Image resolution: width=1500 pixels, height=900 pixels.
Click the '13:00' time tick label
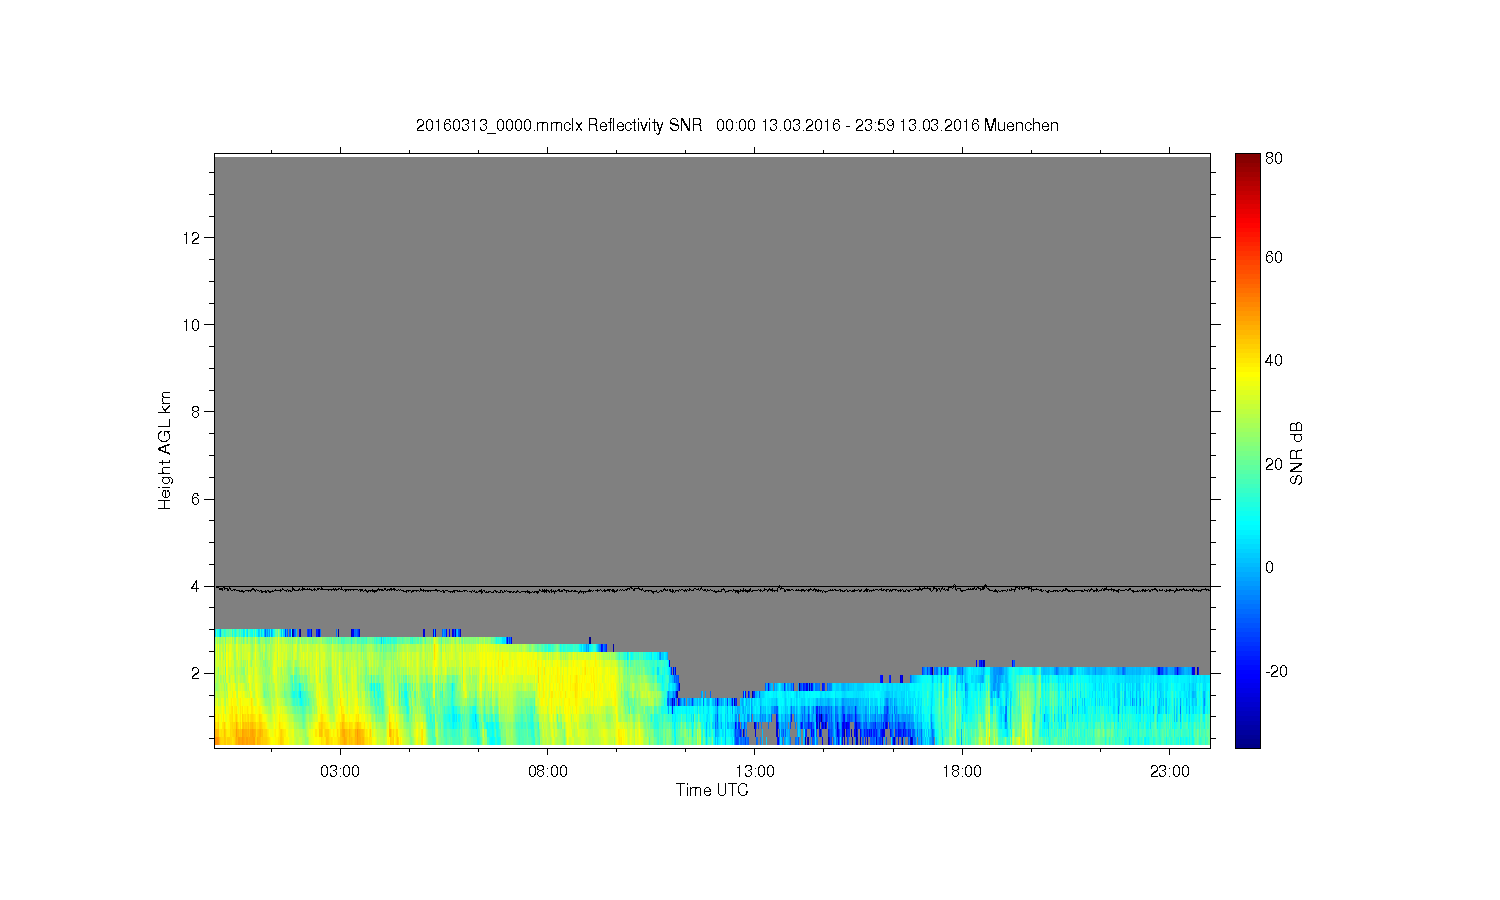click(755, 772)
